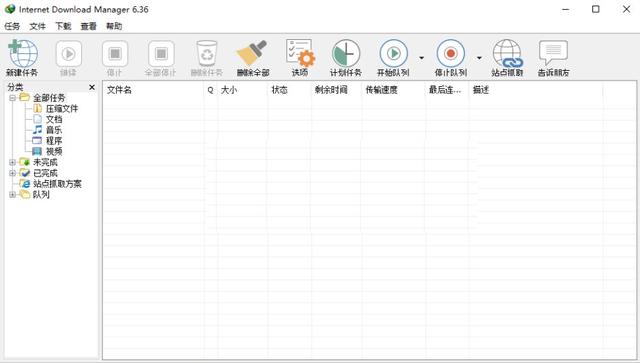Viewport: 640px width, 363px height.
Task: Close the 分类 categories panel
Action: click(x=92, y=87)
